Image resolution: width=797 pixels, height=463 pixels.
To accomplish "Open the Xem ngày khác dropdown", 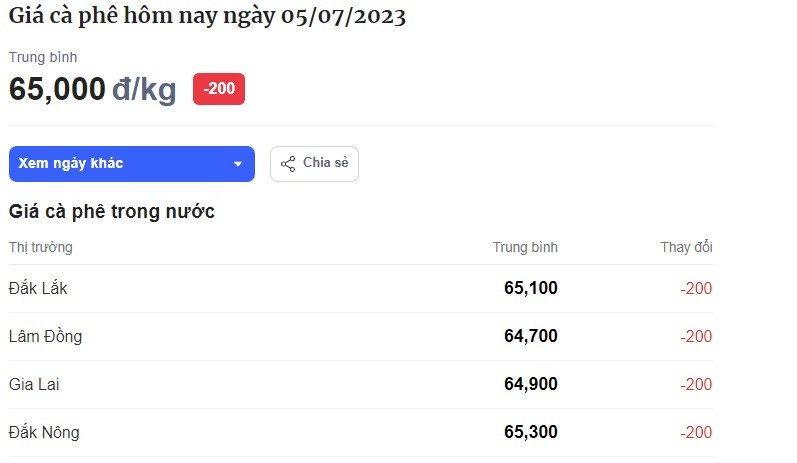I will point(132,164).
